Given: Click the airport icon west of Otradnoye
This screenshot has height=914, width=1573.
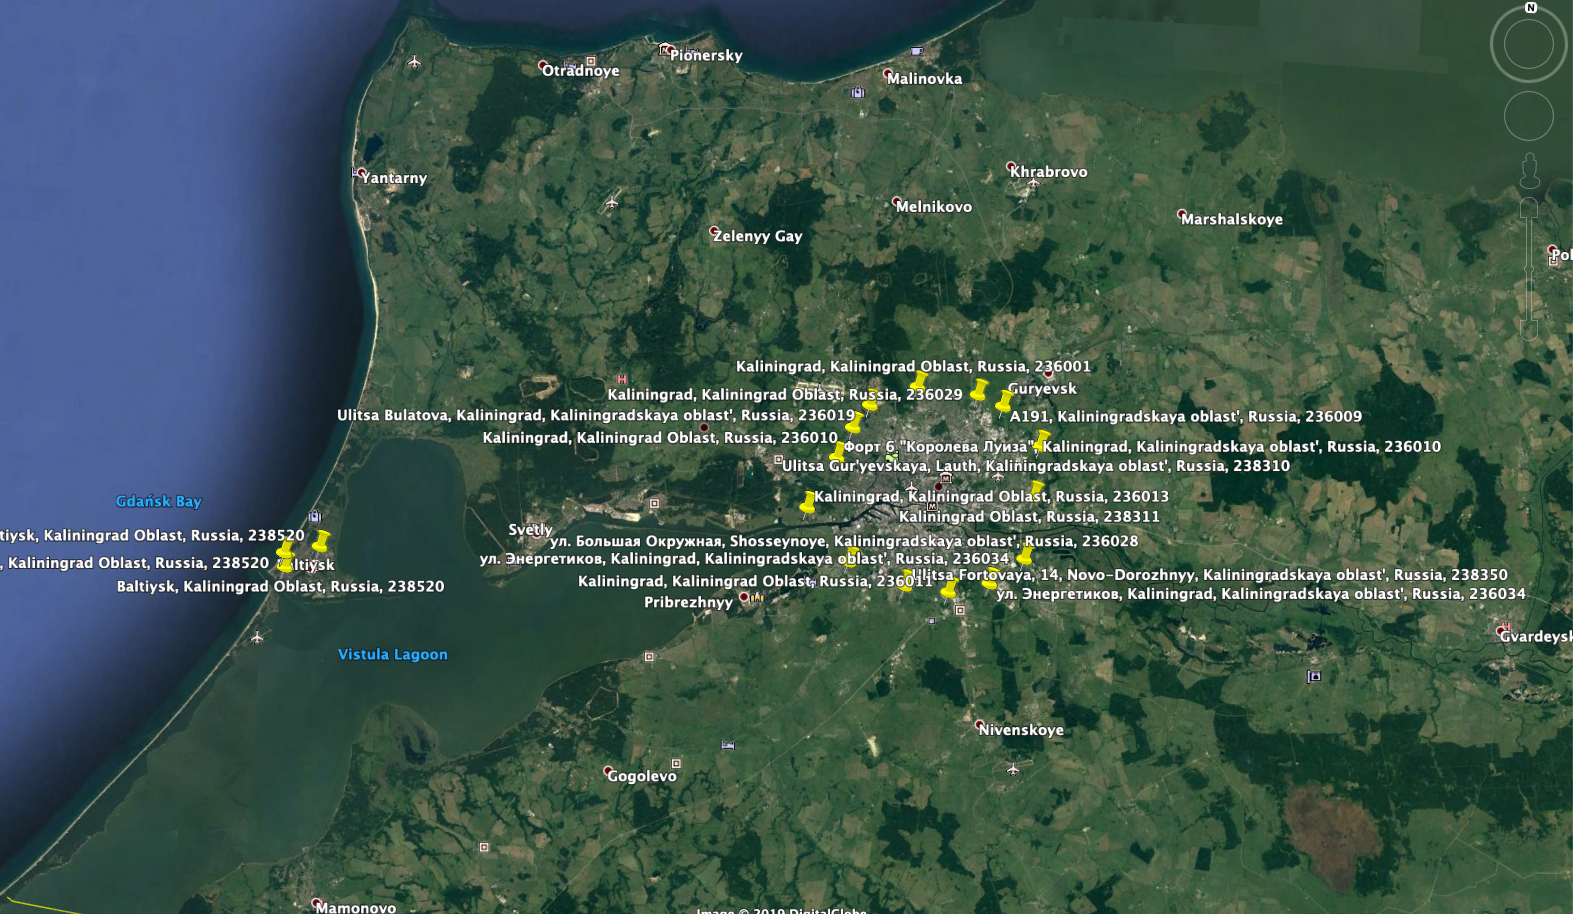Looking at the screenshot, I should coord(414,62).
